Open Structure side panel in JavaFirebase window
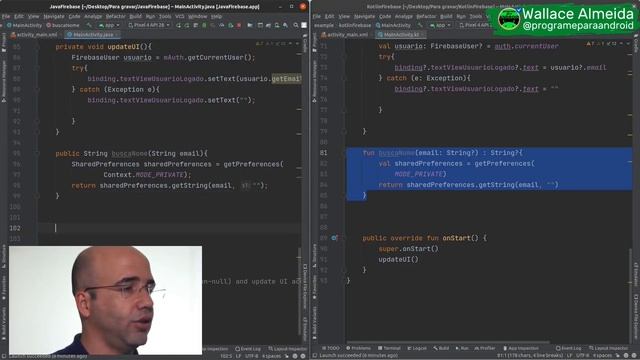Image resolution: width=640 pixels, height=360 pixels. [x=4, y=255]
